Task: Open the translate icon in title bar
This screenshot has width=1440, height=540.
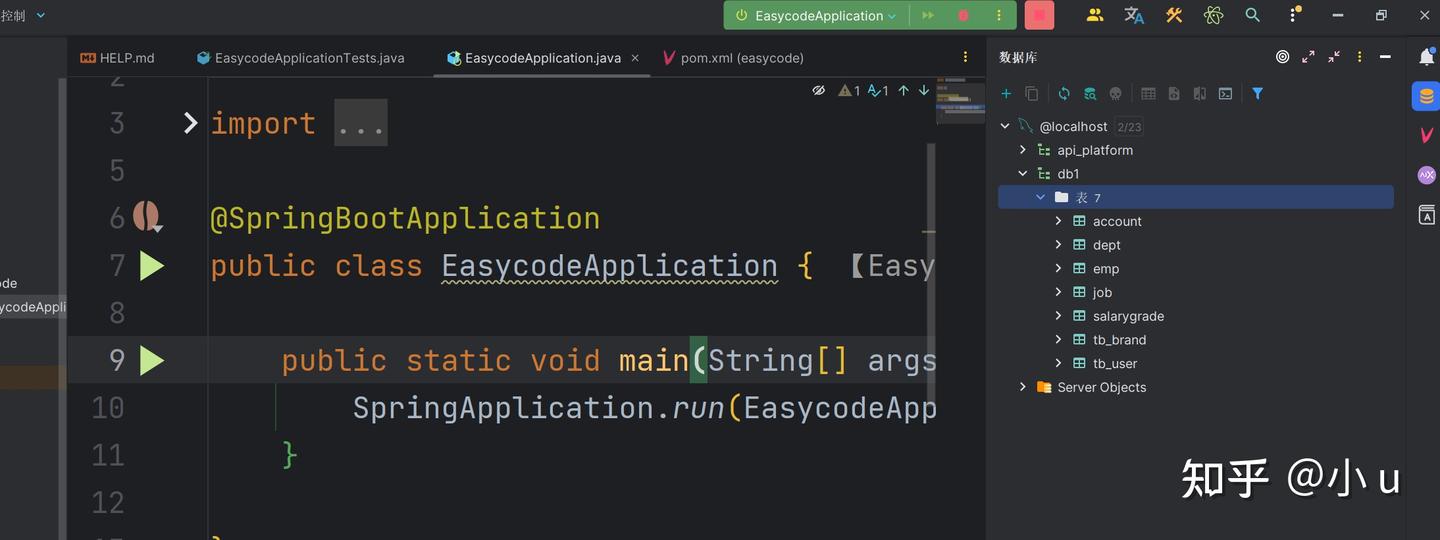Action: tap(1134, 15)
